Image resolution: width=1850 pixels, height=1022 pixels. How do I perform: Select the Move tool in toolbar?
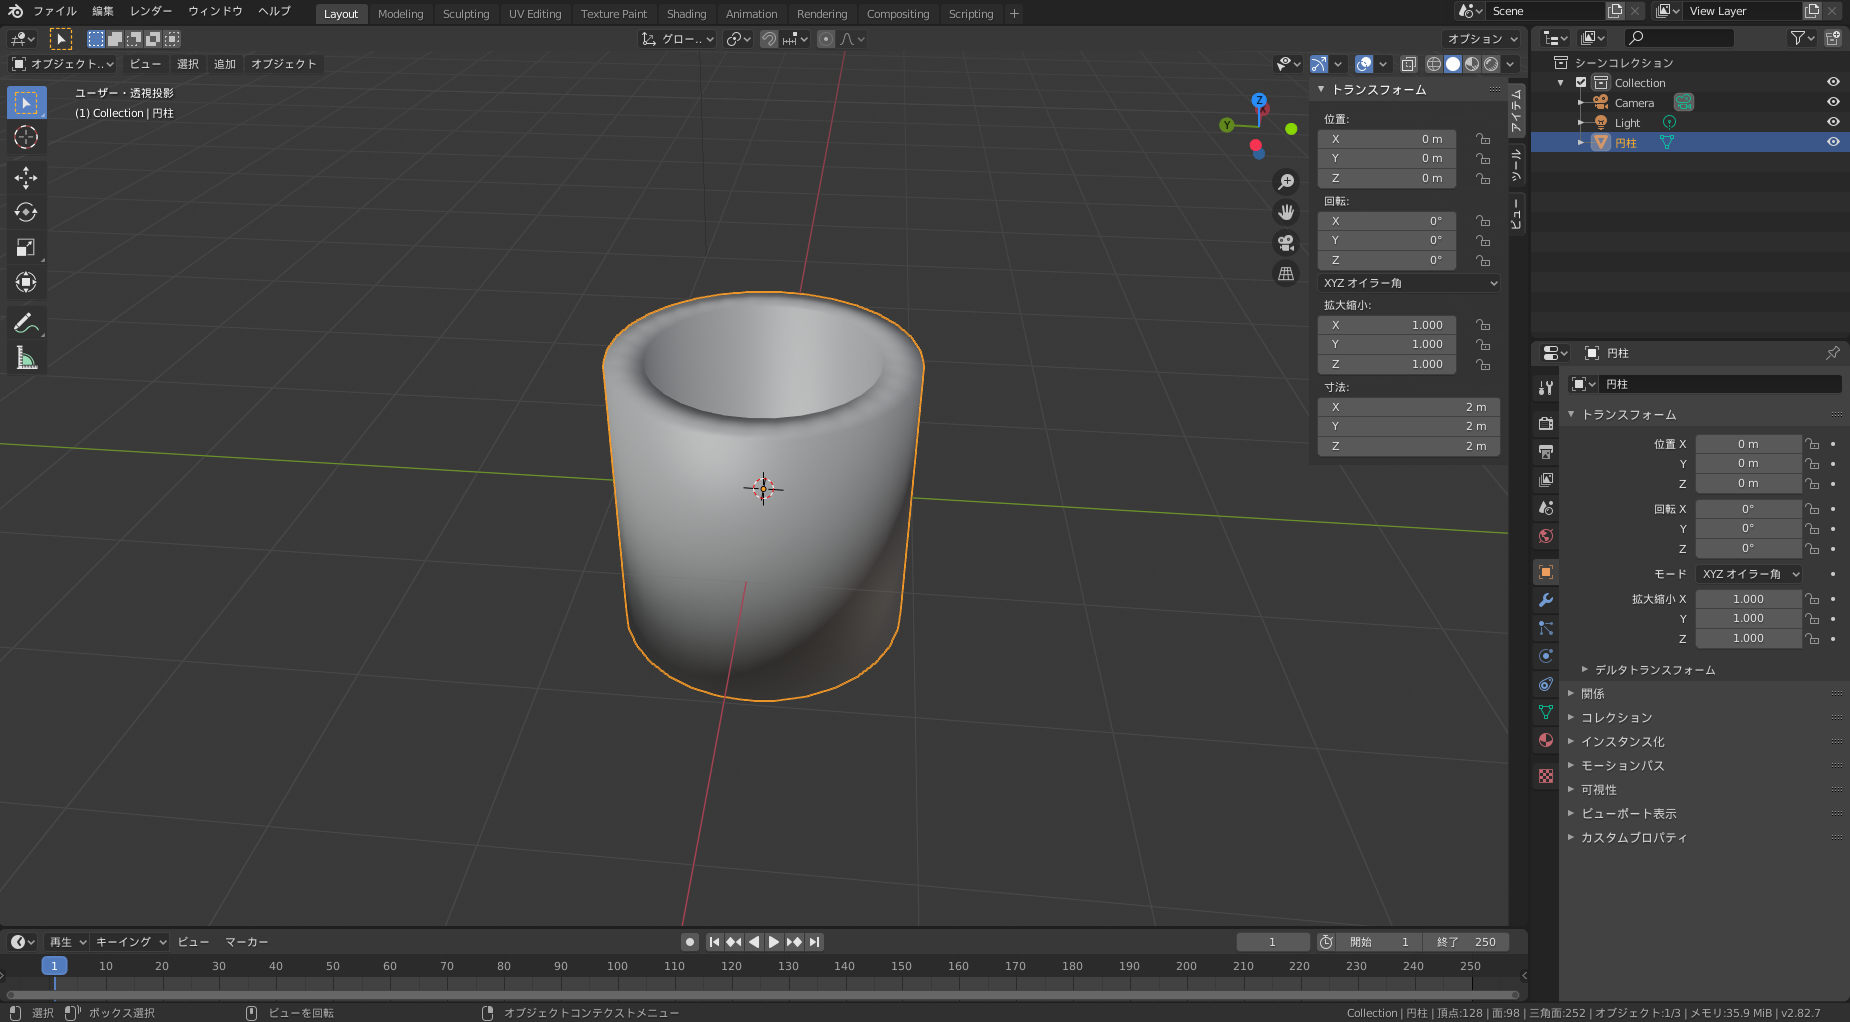(26, 178)
